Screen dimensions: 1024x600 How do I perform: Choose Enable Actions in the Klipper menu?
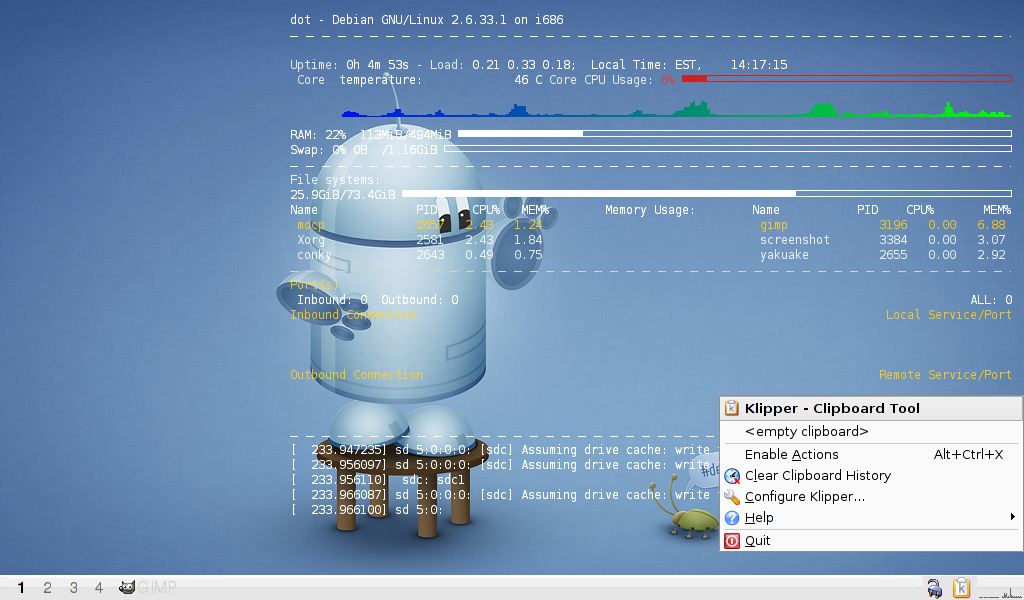click(x=871, y=454)
